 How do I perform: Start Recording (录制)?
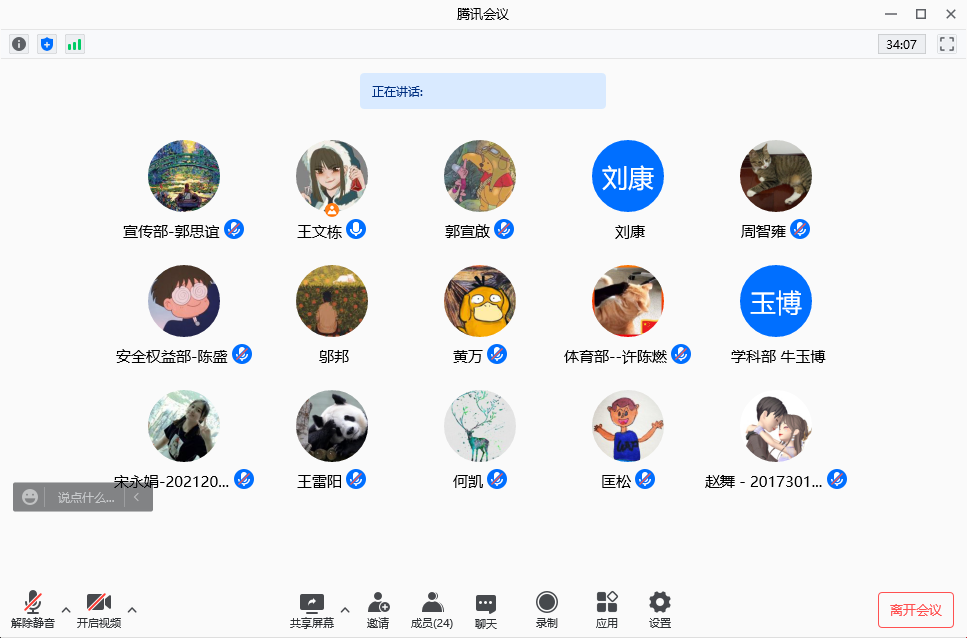click(546, 609)
